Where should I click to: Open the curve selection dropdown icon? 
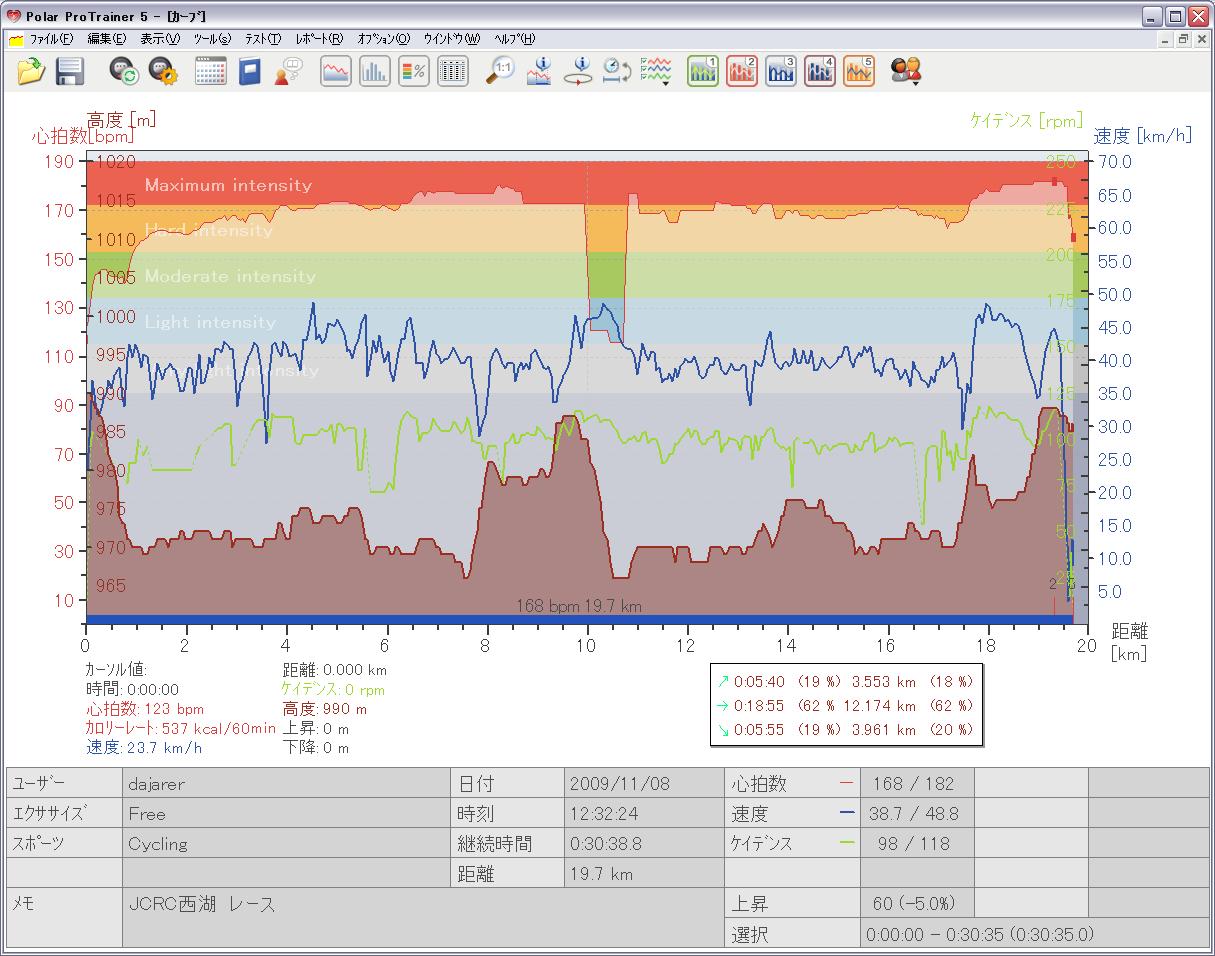pos(656,71)
